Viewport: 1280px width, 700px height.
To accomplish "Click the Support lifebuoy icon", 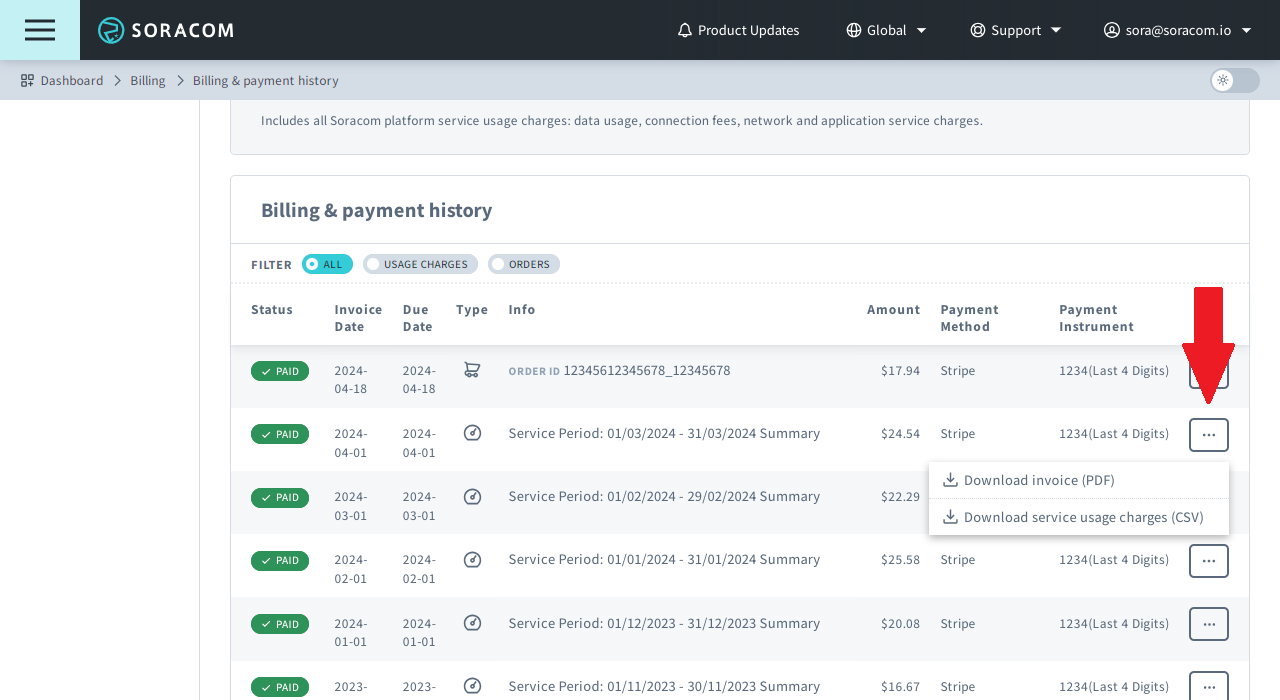I will 977,30.
